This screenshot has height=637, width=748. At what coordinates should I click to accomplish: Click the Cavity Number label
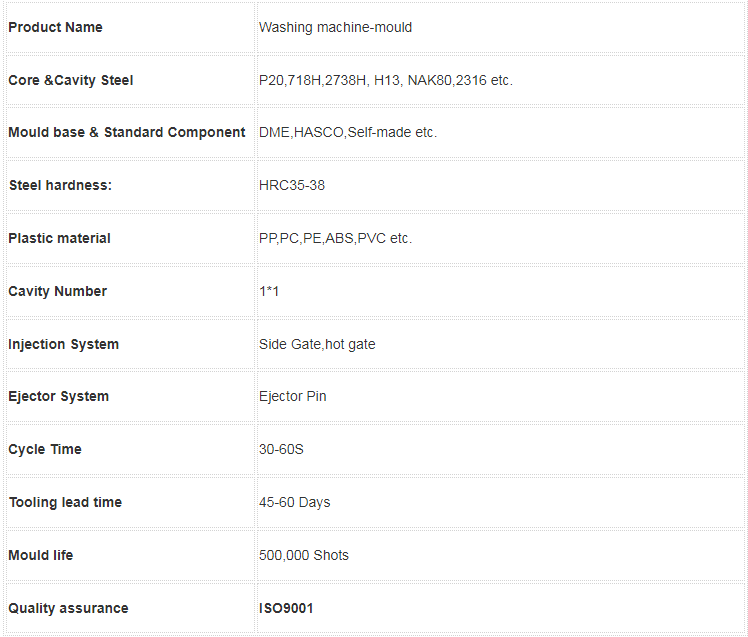[58, 291]
